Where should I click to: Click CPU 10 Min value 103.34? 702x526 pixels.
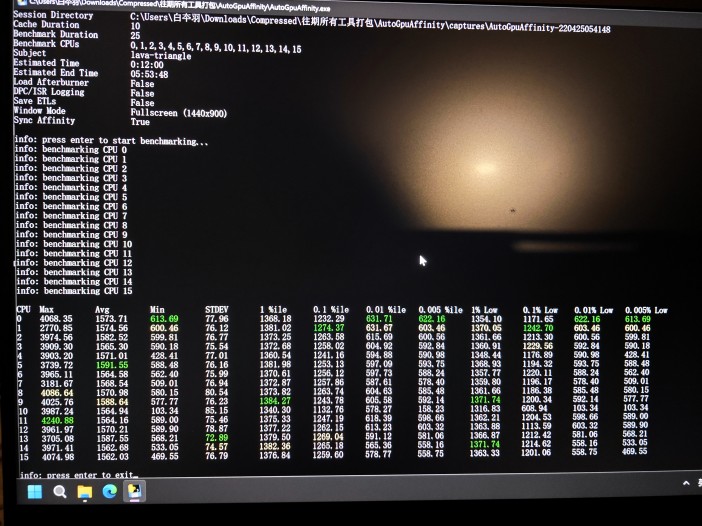point(165,411)
